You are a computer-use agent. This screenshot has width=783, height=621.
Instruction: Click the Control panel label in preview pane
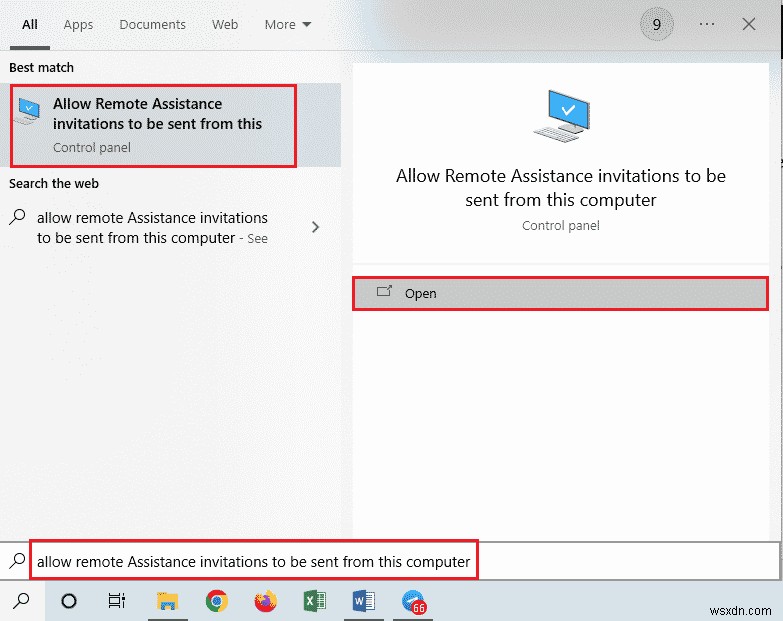tap(560, 226)
